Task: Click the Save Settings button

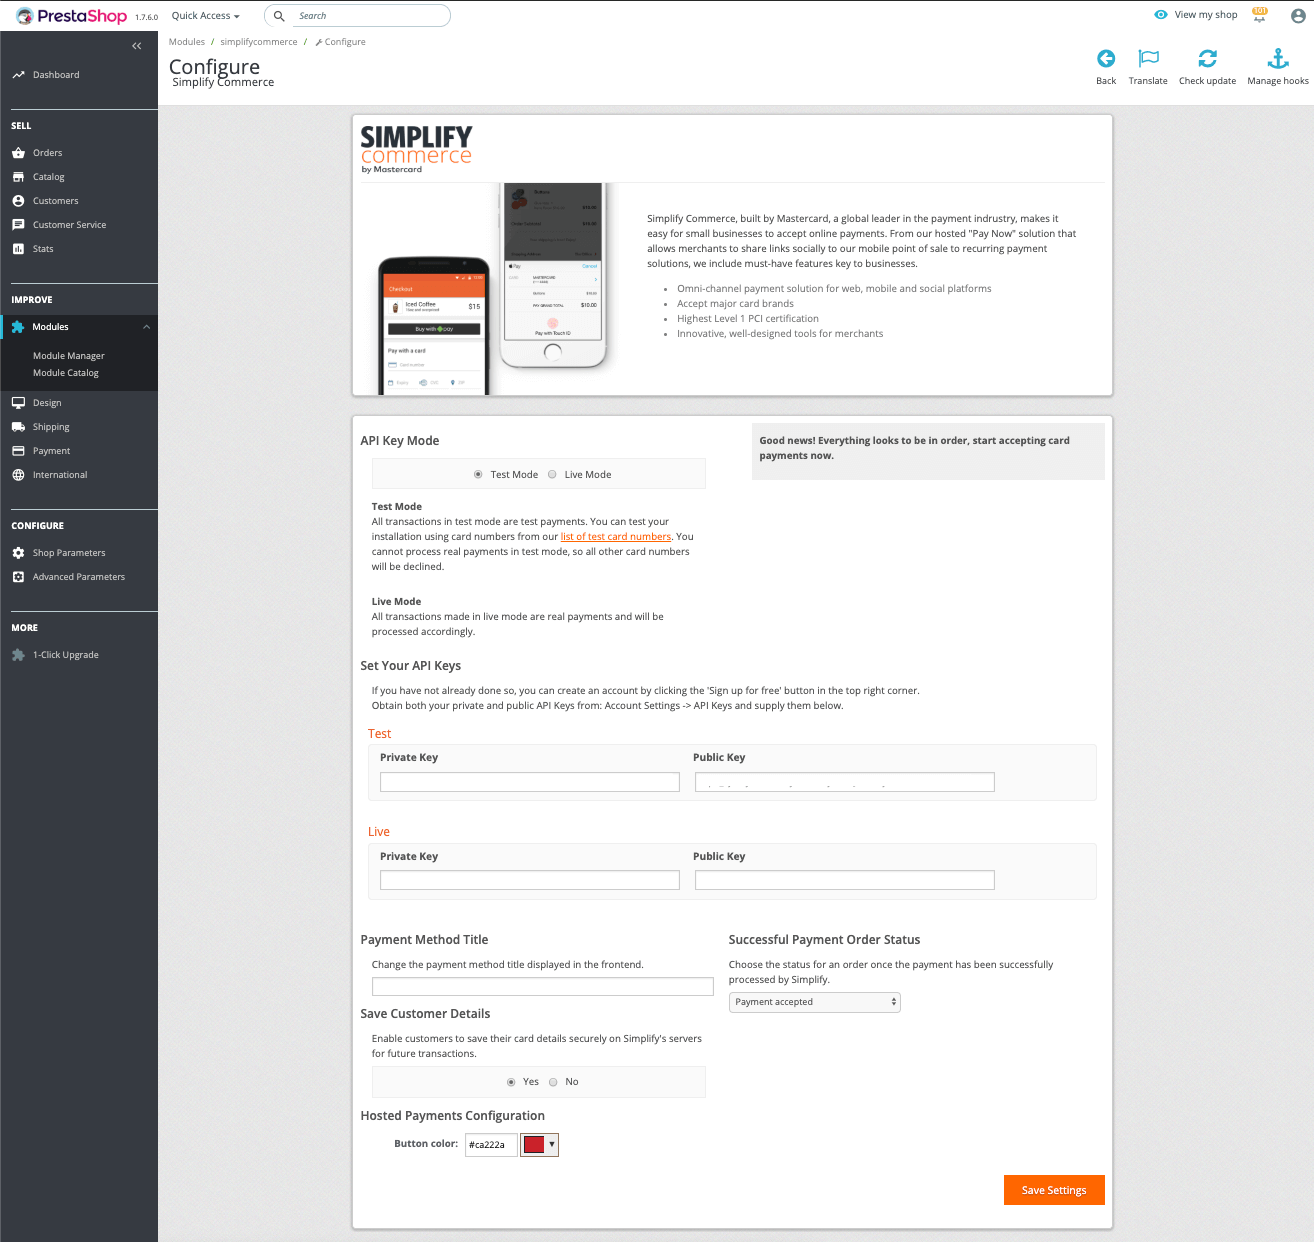Action: coord(1054,1190)
